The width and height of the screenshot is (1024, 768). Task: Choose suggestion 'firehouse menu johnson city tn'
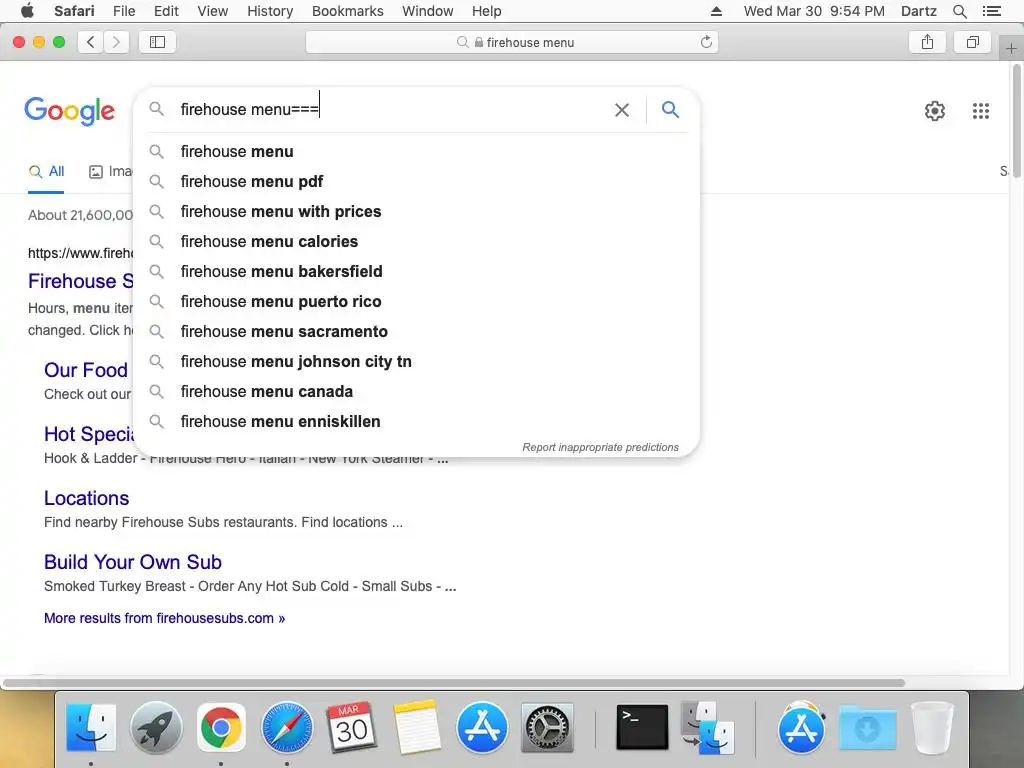pyautogui.click(x=418, y=362)
